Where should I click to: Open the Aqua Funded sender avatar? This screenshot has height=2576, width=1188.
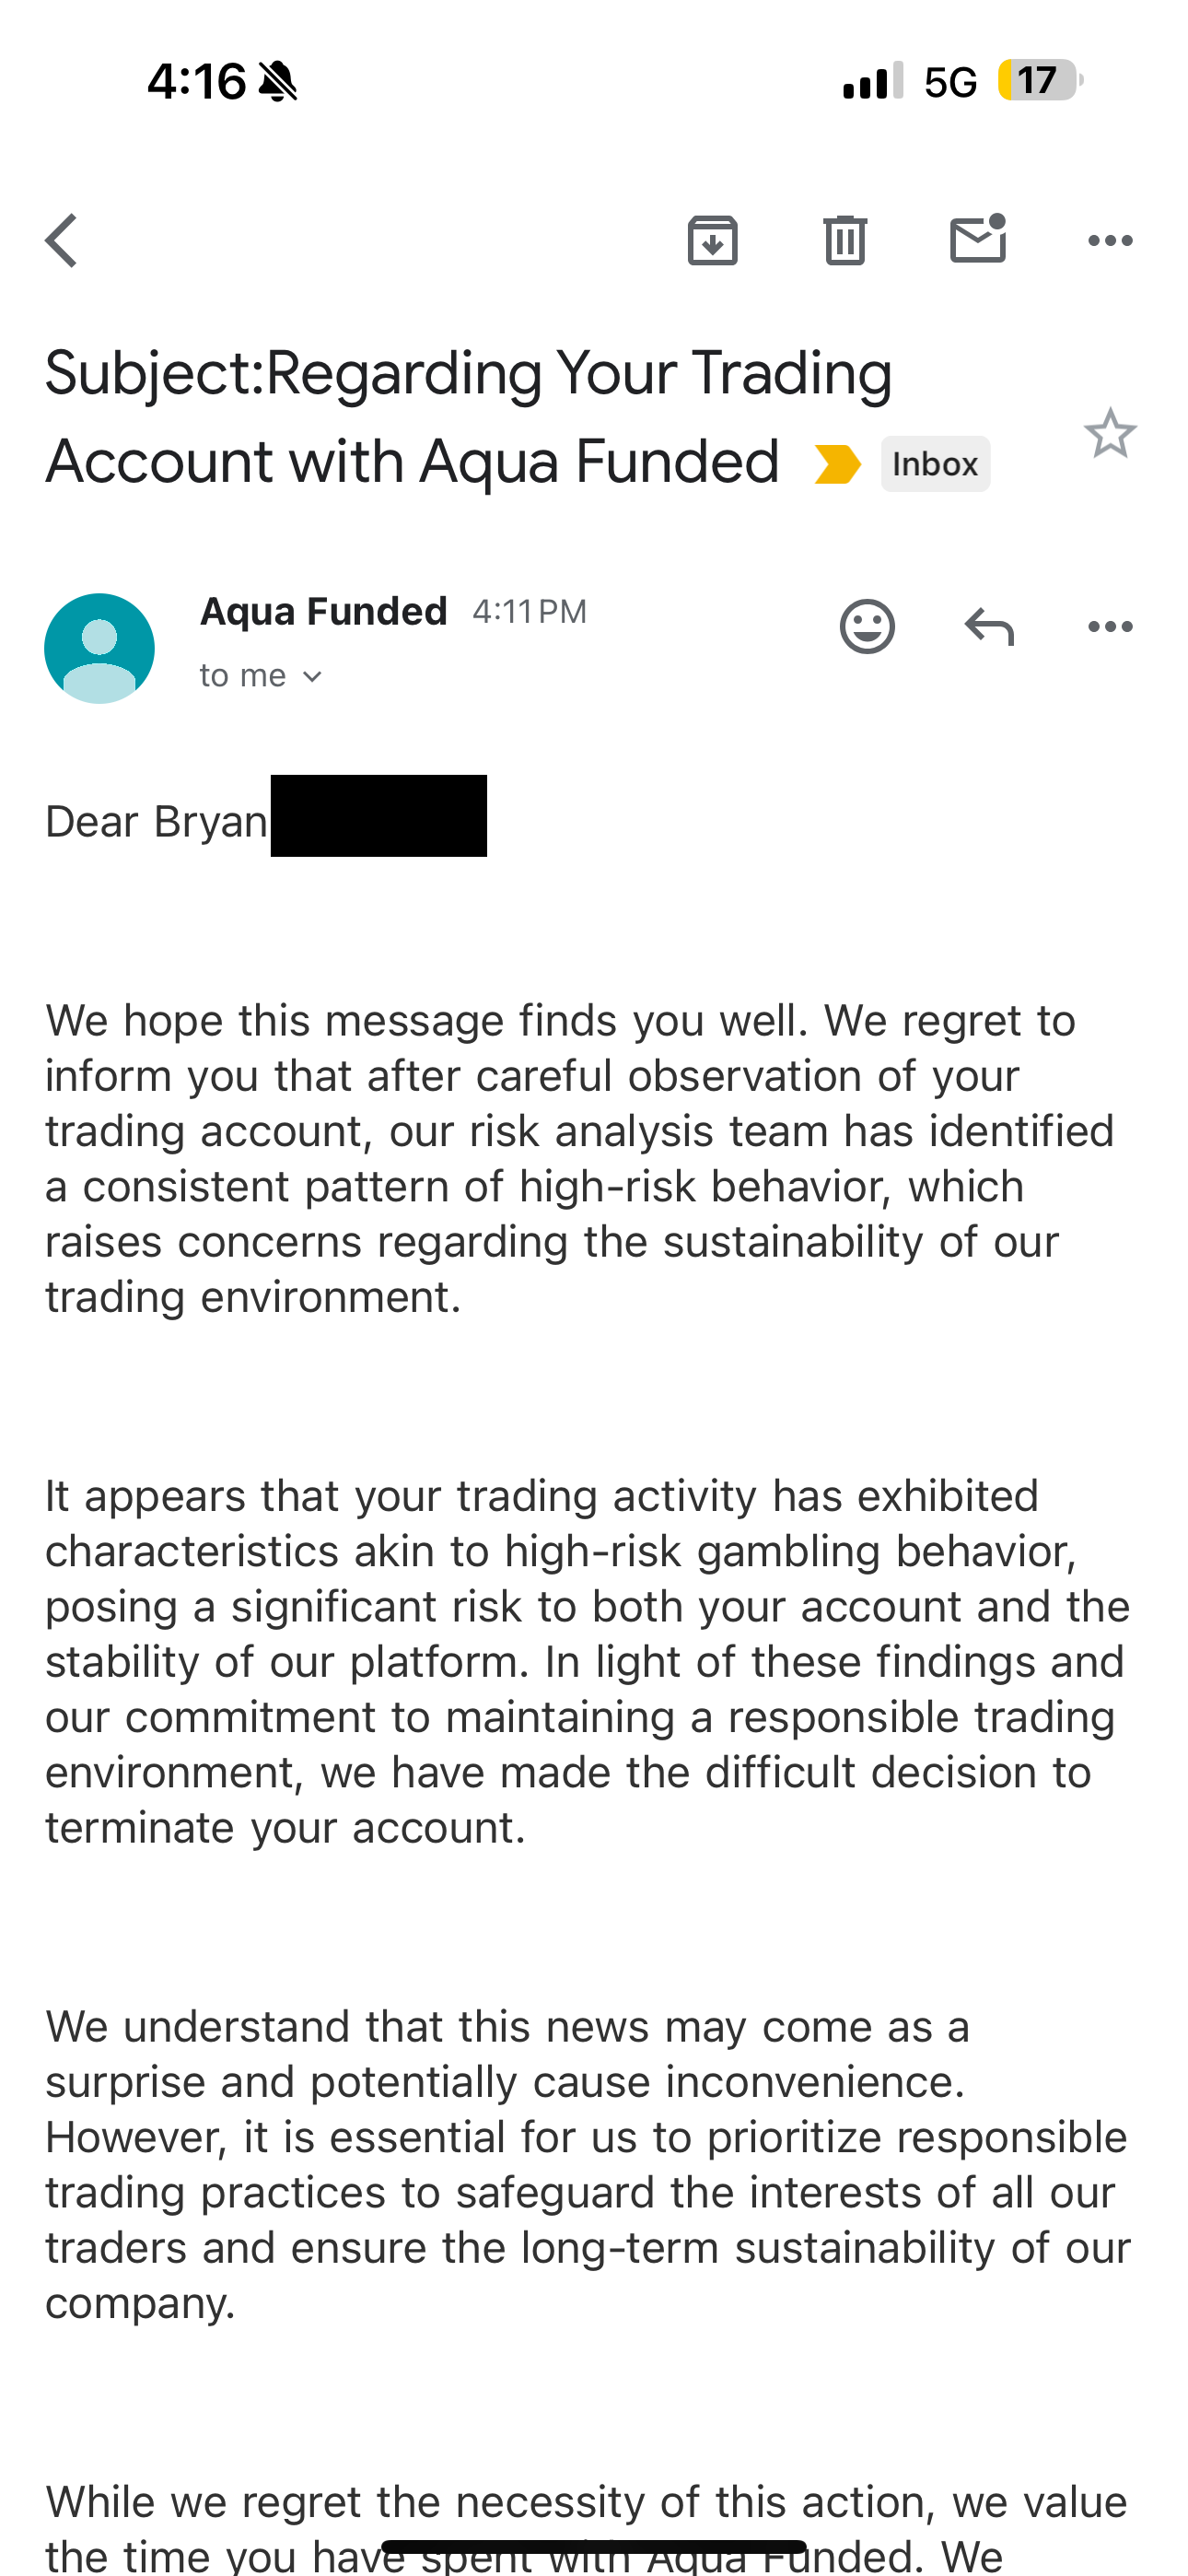[100, 648]
